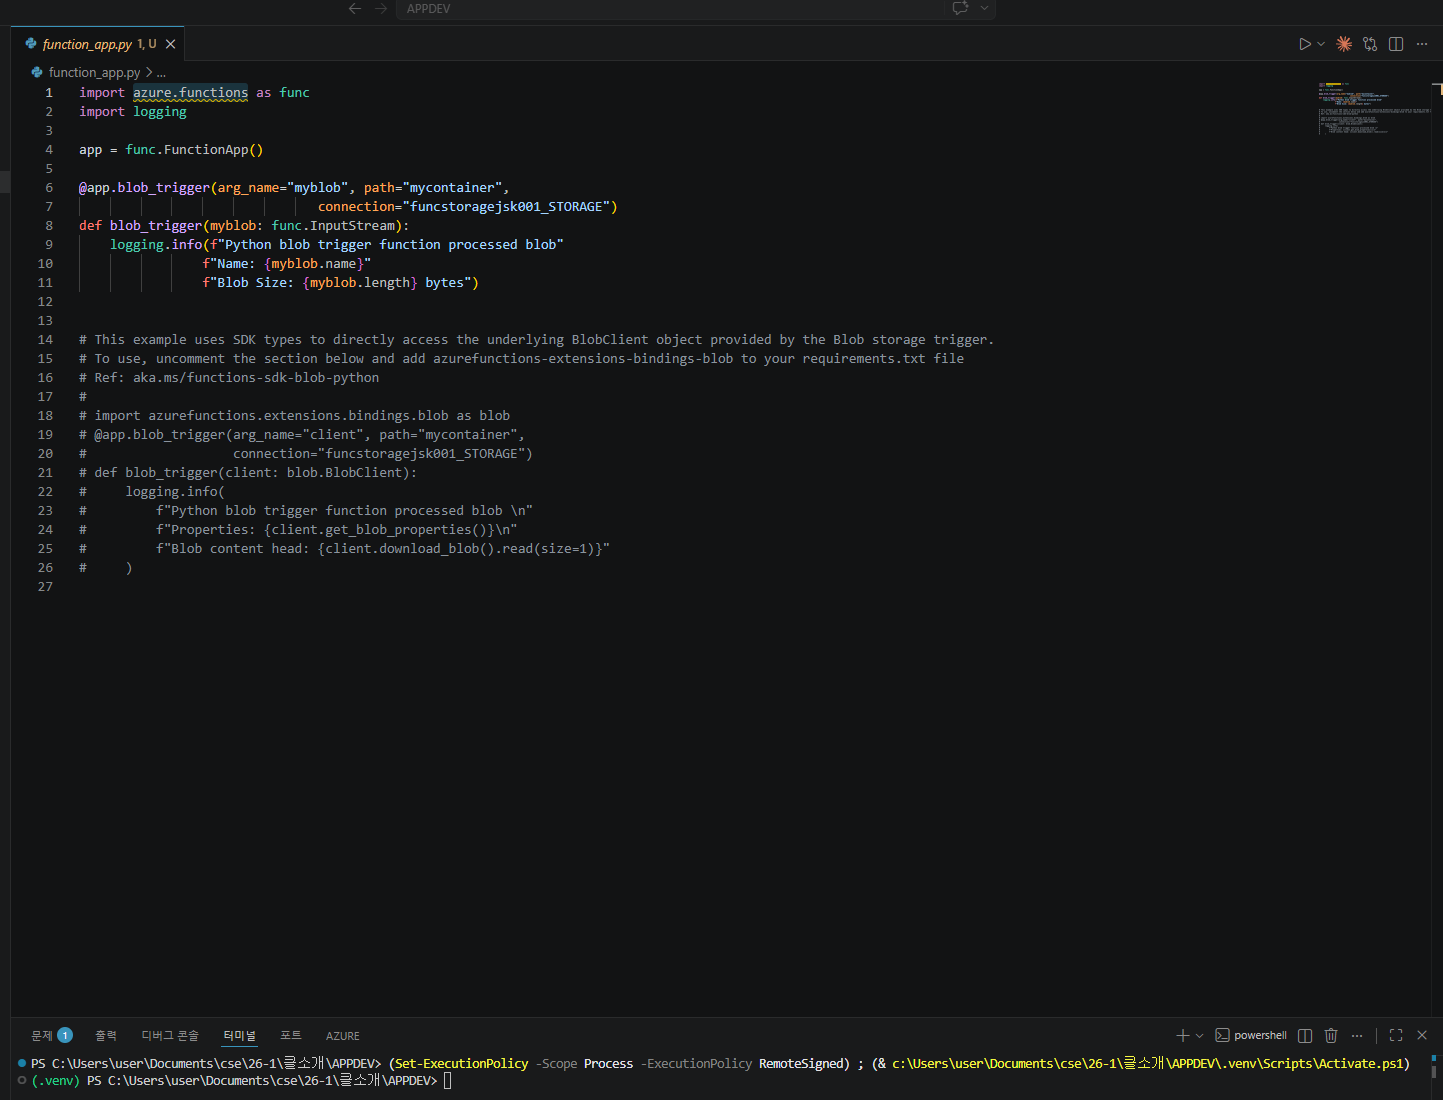Open the run options dropdown arrow
Screen dimensions: 1443x1100
1321,44
